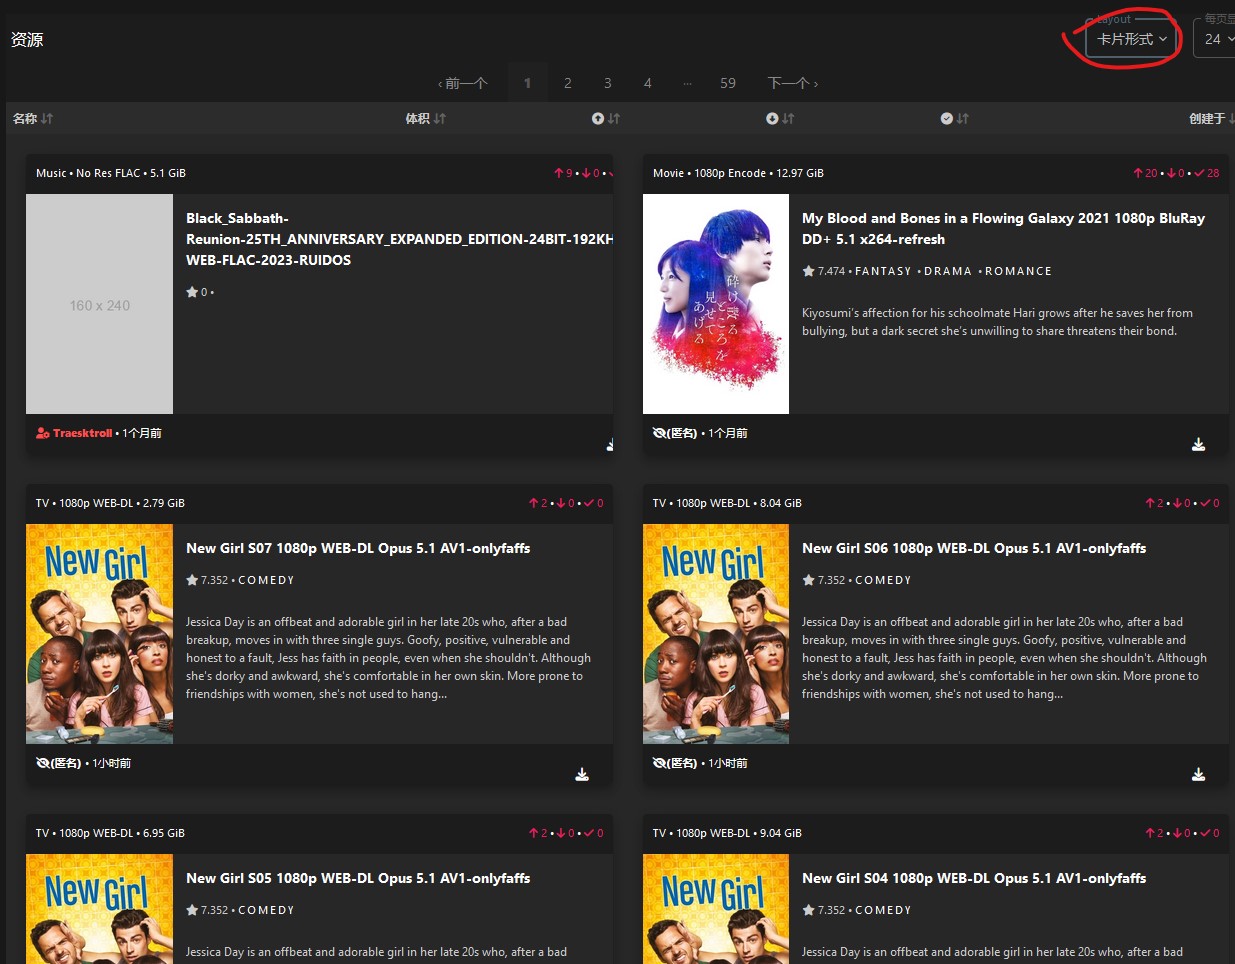
Task: Click seeders count on New Girl S05 card
Action: [x=539, y=833]
